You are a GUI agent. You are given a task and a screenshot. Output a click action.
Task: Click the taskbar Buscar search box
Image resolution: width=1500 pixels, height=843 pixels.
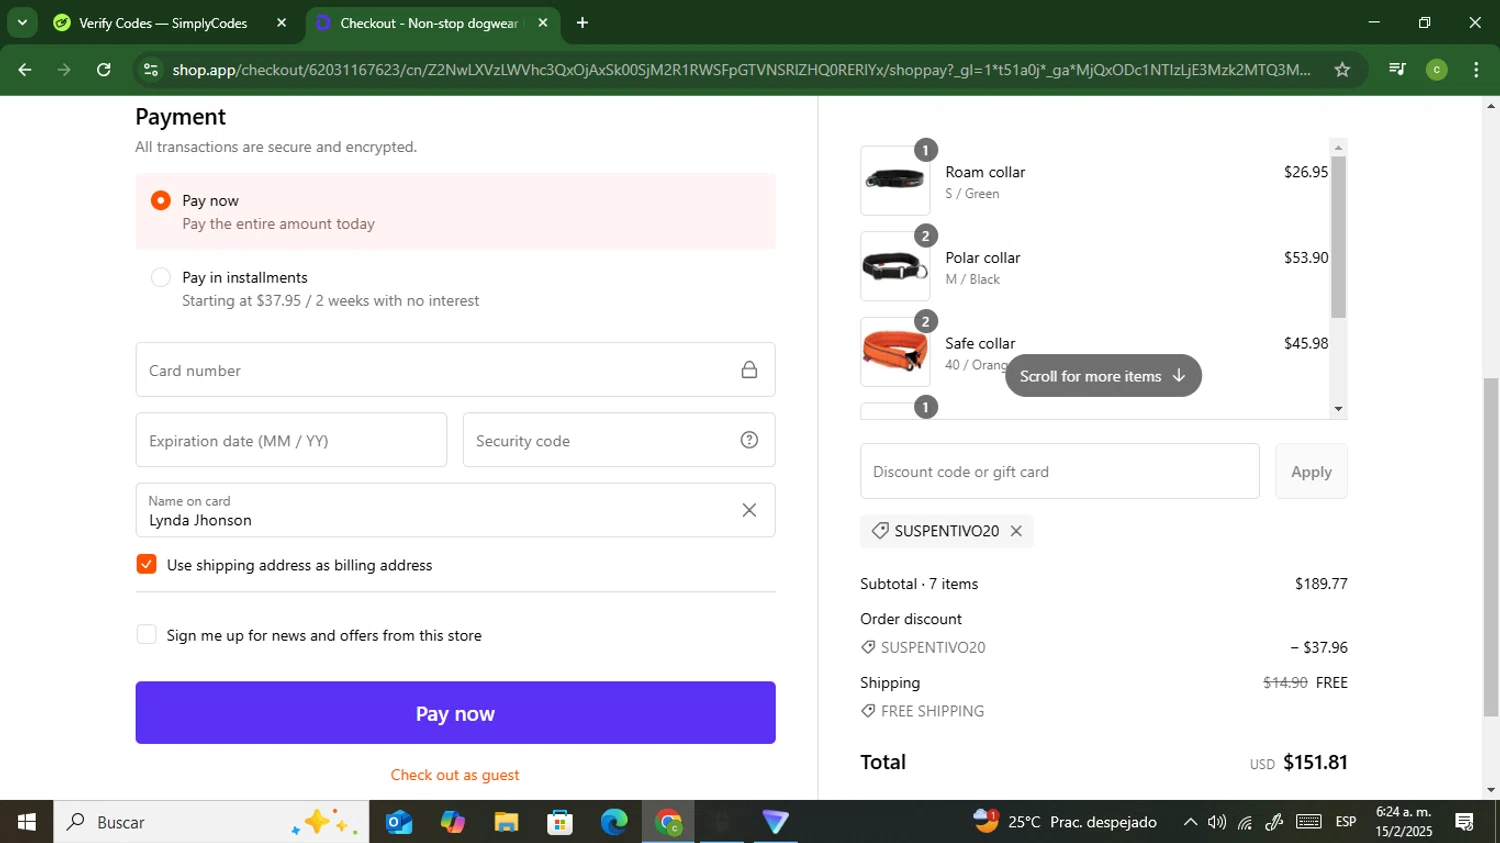pos(211,822)
